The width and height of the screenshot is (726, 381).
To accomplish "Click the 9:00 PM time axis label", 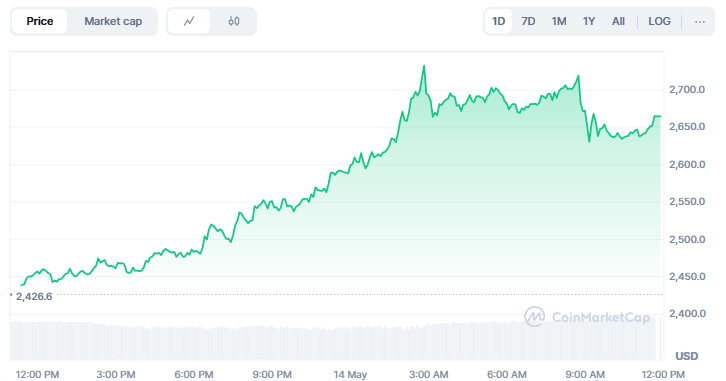I will (272, 375).
